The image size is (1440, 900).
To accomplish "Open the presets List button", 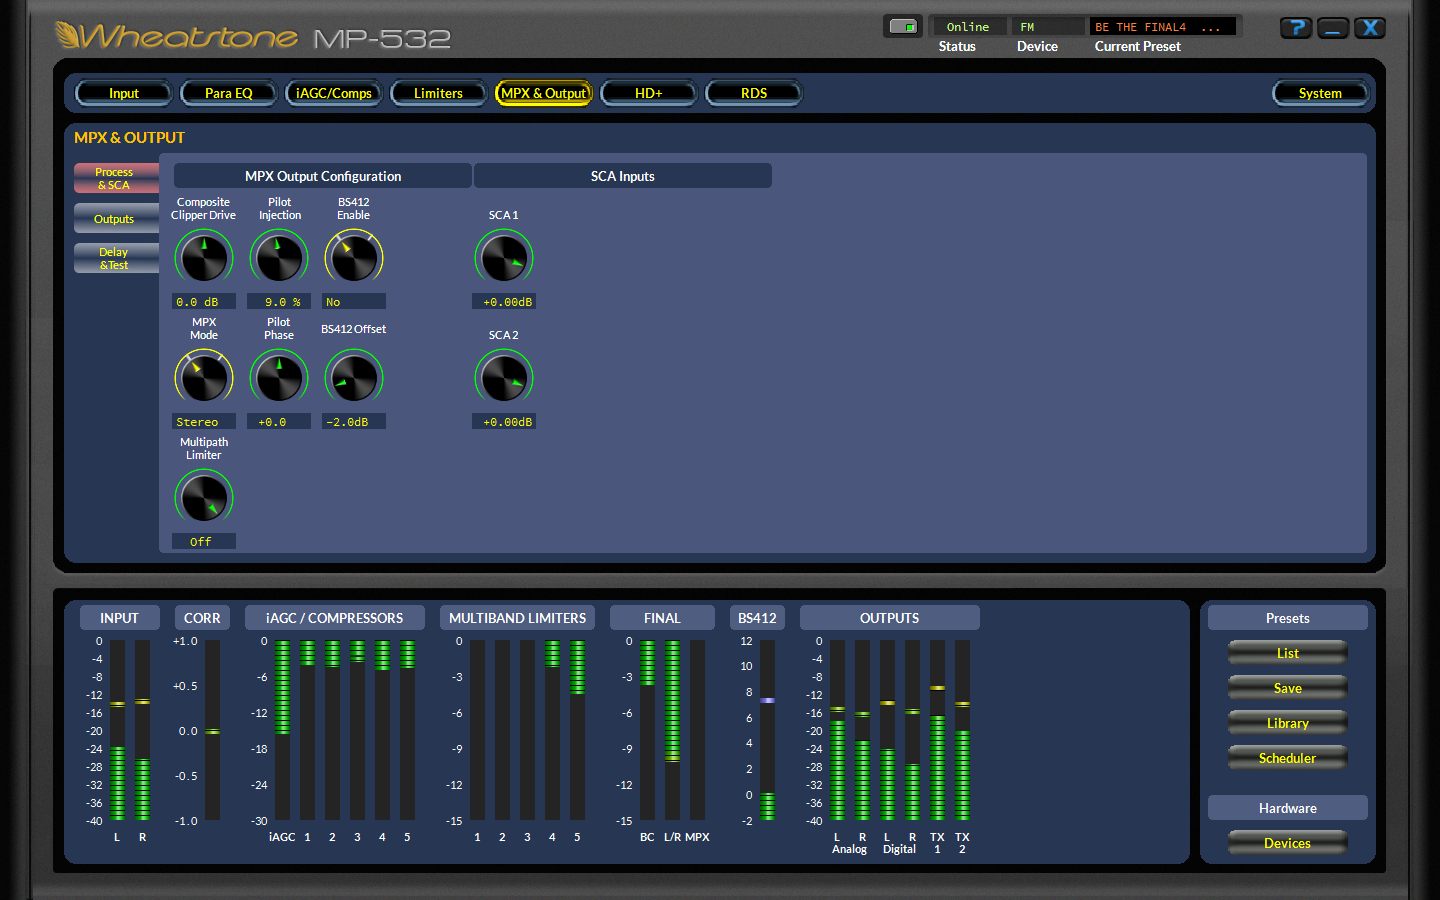I will [1288, 653].
